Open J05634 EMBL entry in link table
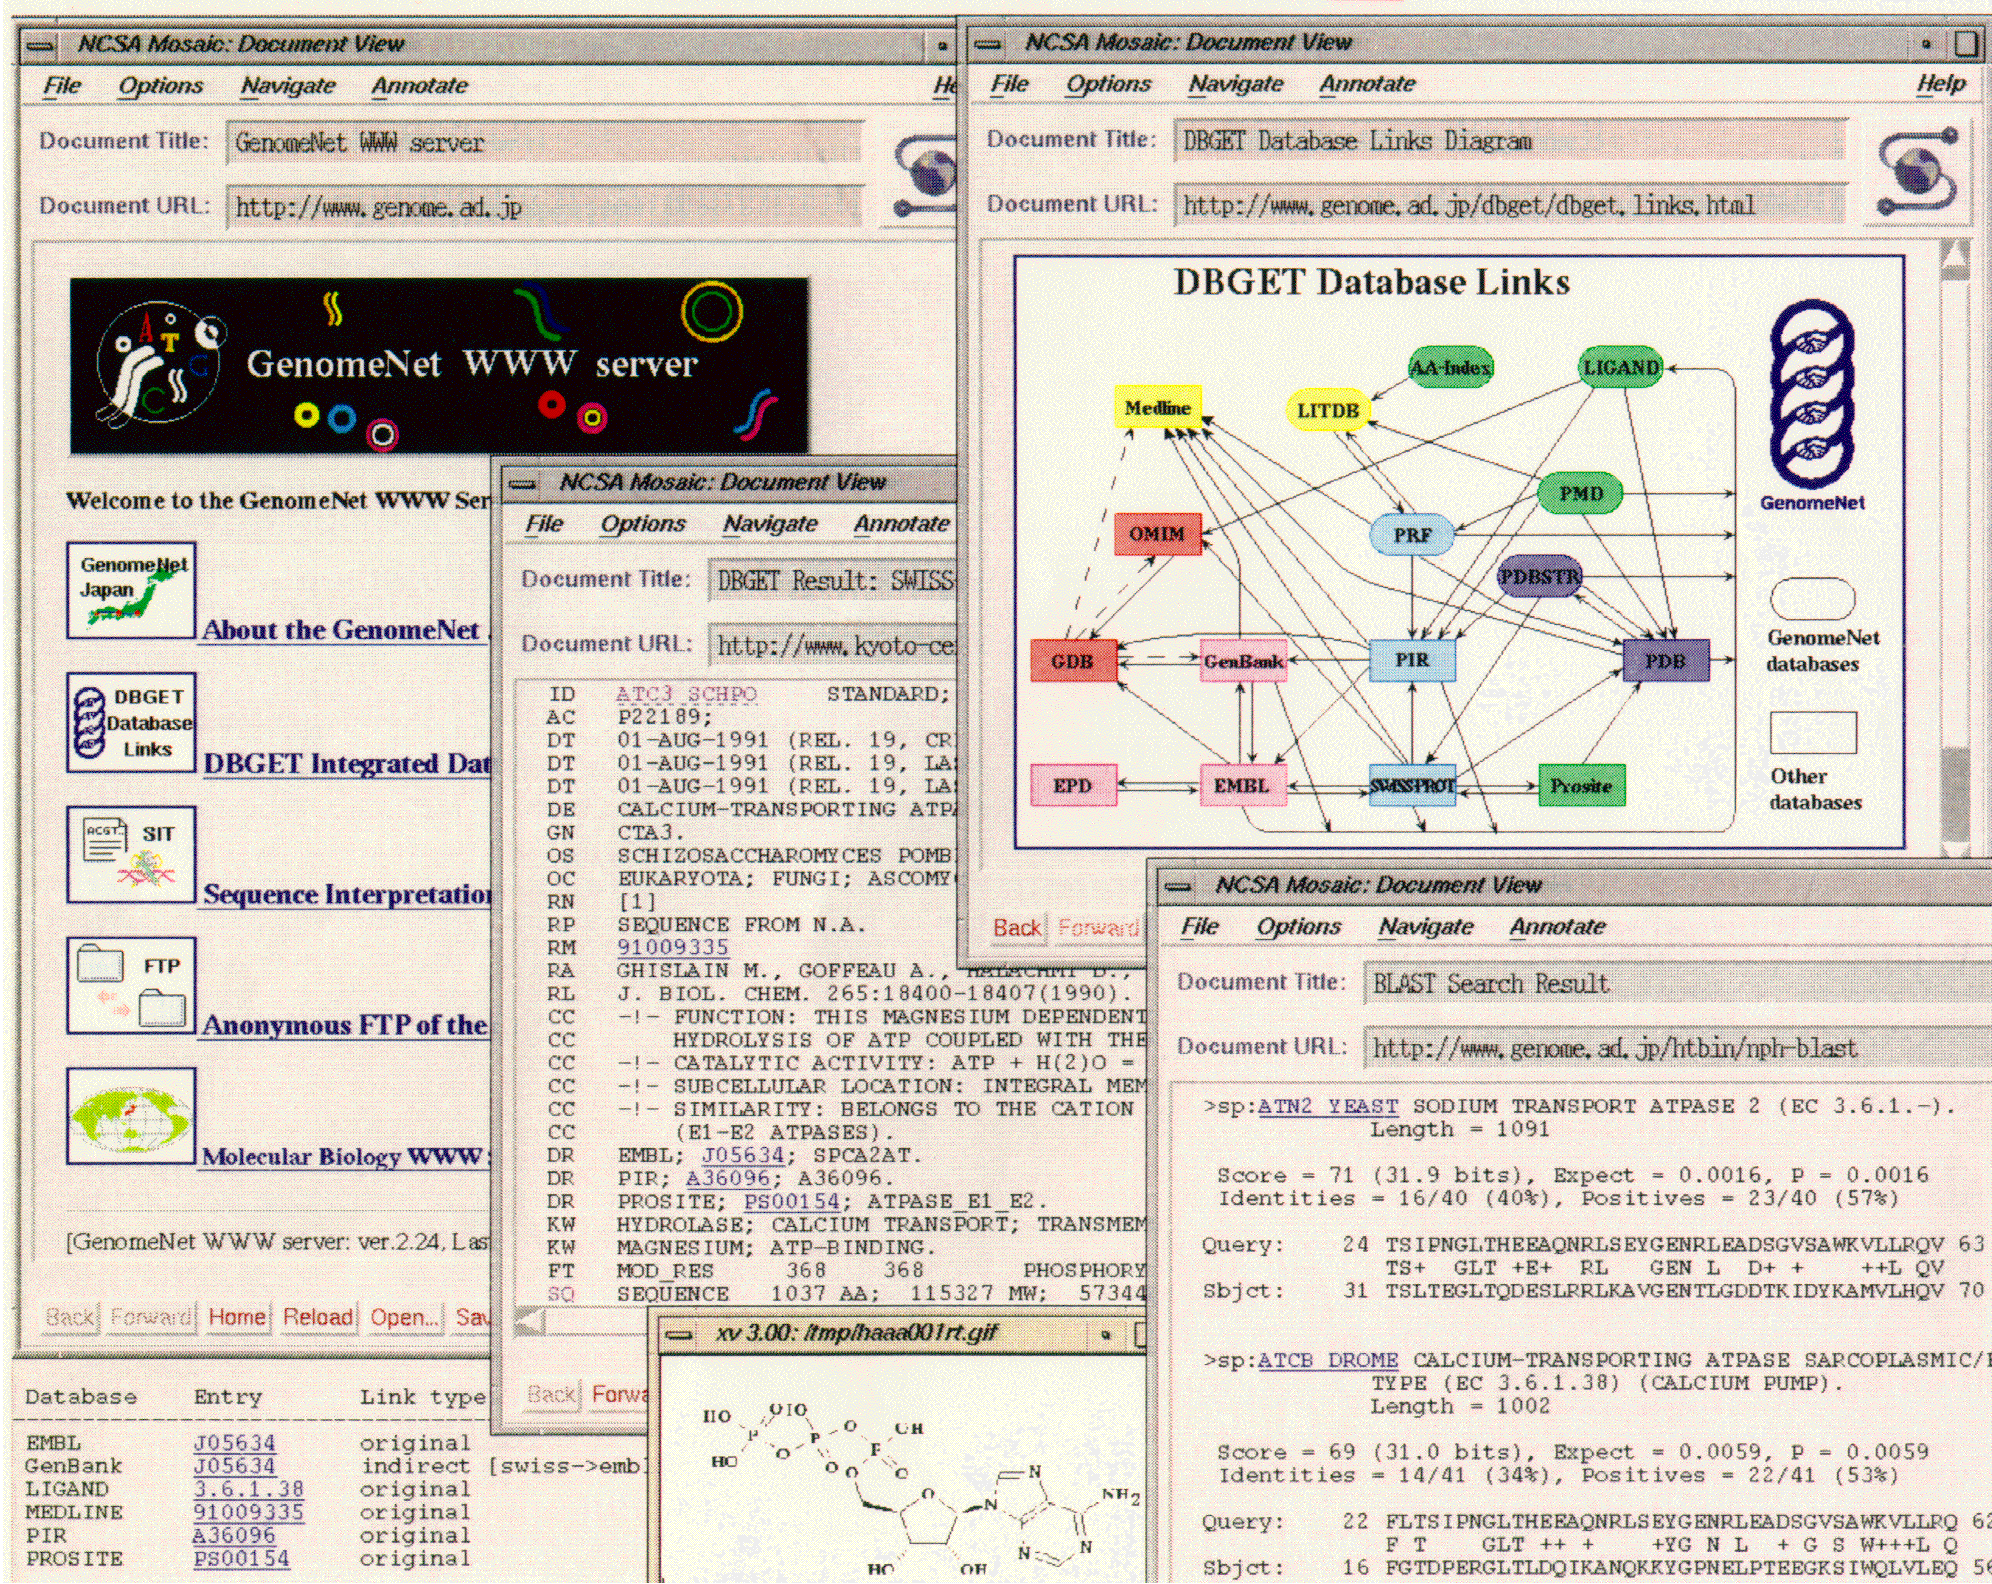 [x=234, y=1443]
